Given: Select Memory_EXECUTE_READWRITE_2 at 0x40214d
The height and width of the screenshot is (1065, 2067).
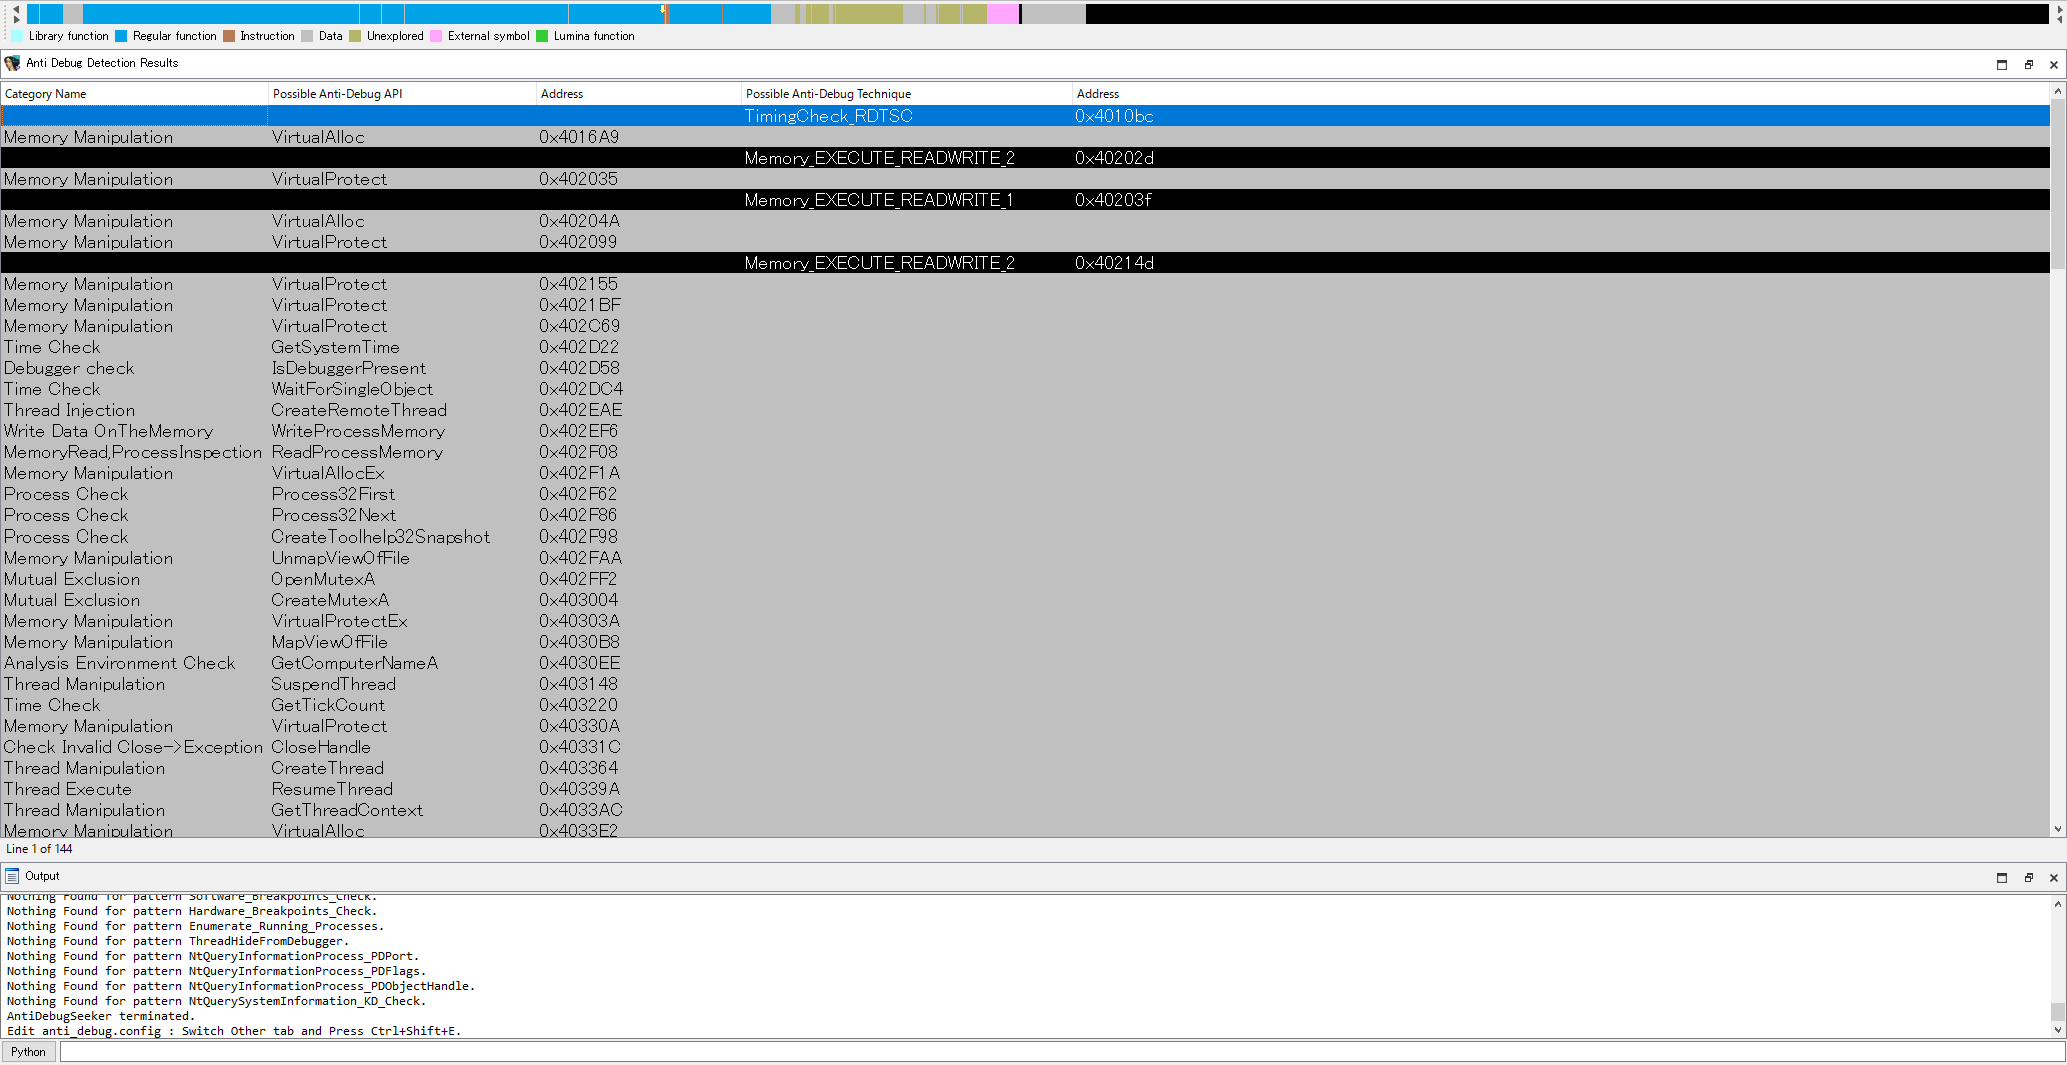Looking at the screenshot, I should pos(1025,263).
